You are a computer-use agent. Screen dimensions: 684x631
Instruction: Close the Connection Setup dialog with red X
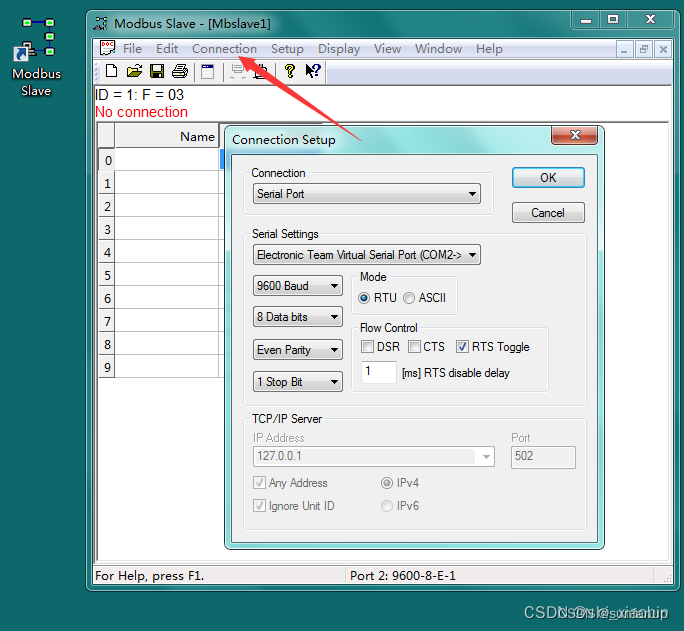[575, 135]
